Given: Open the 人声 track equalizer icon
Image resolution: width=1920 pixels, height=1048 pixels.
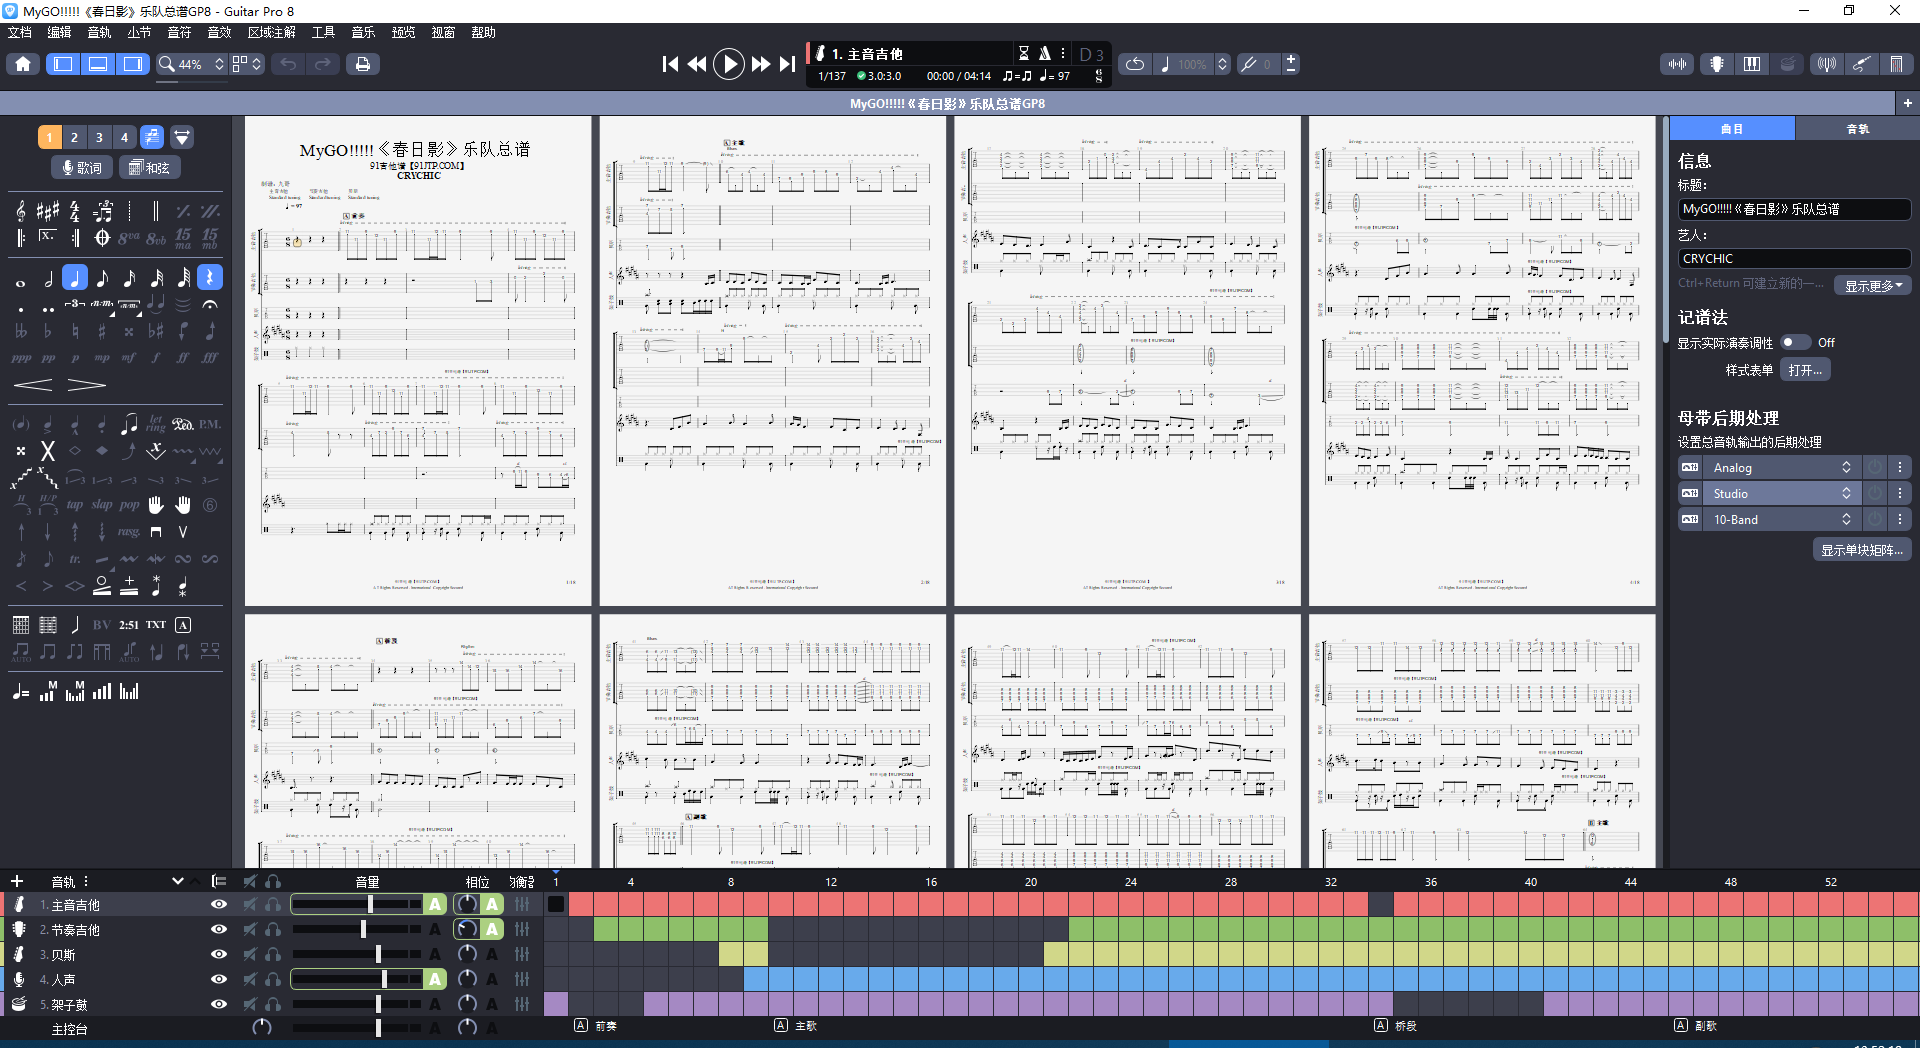Looking at the screenshot, I should (522, 979).
